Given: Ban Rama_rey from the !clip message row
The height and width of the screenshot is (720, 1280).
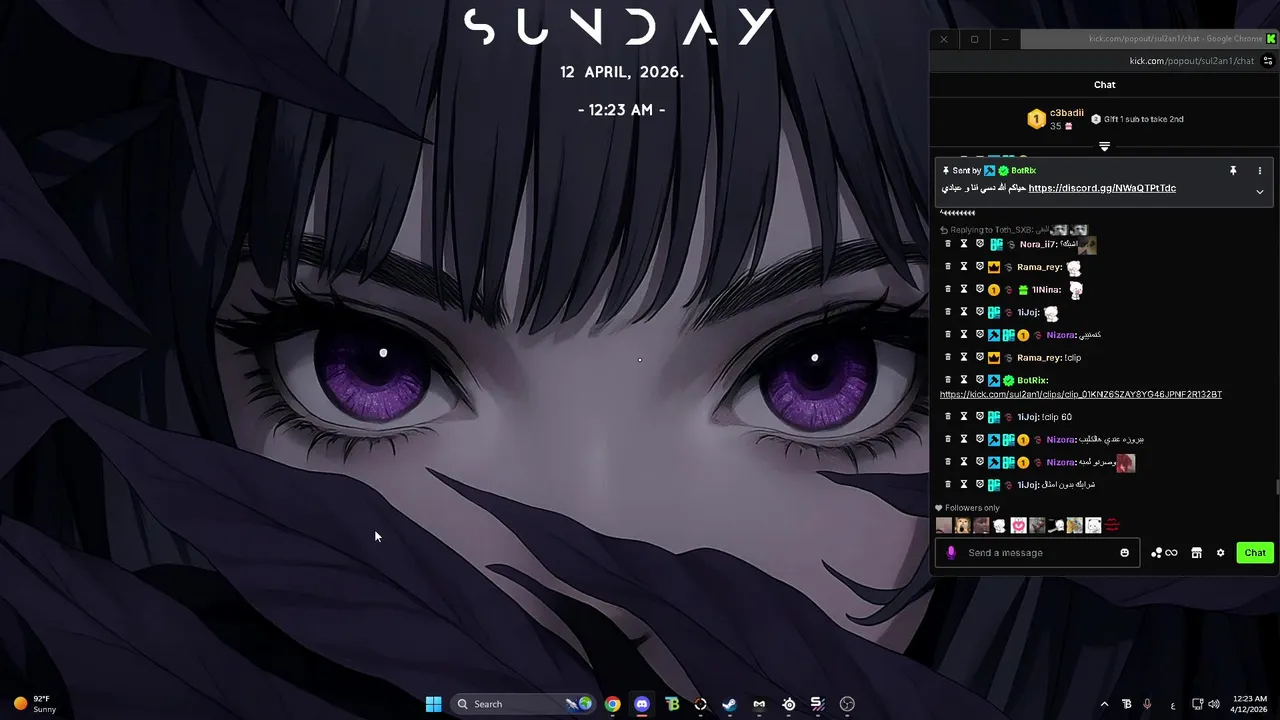Looking at the screenshot, I should pos(980,357).
